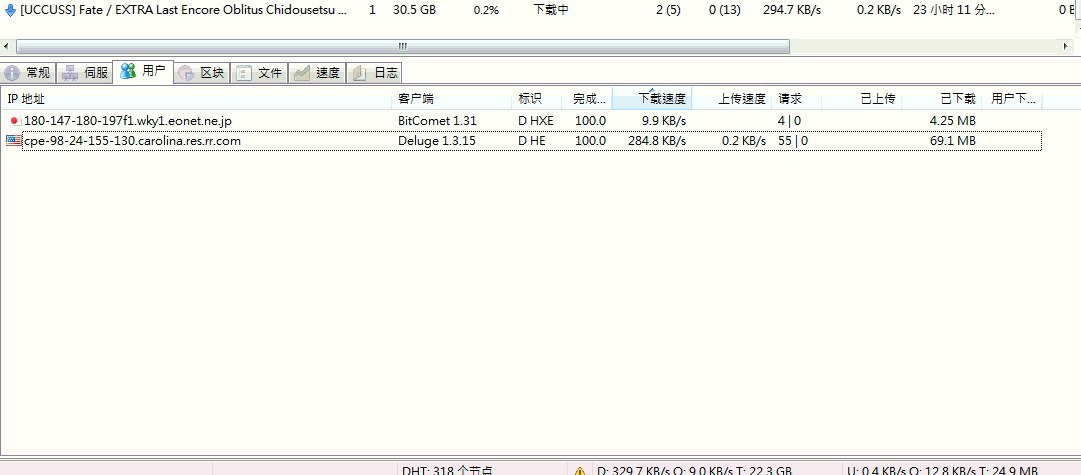Click the 4 | 0 requests cell
Image resolution: width=1081 pixels, height=475 pixels.
789,121
